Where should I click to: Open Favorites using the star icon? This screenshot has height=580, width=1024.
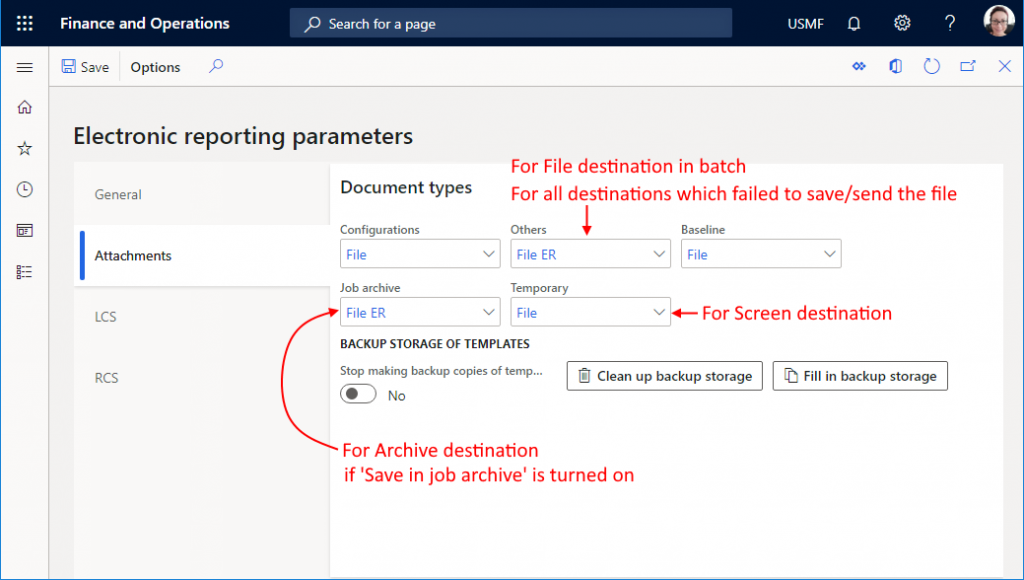point(25,148)
